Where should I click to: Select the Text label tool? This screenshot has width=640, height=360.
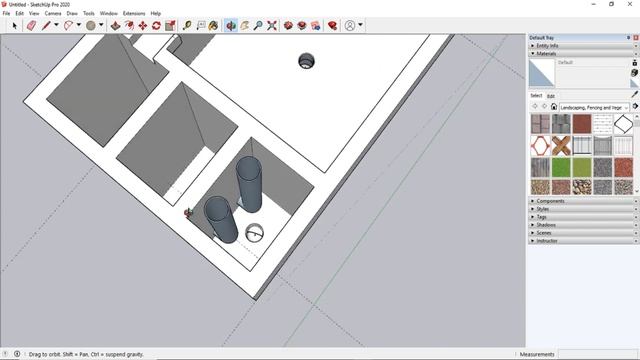[201, 25]
